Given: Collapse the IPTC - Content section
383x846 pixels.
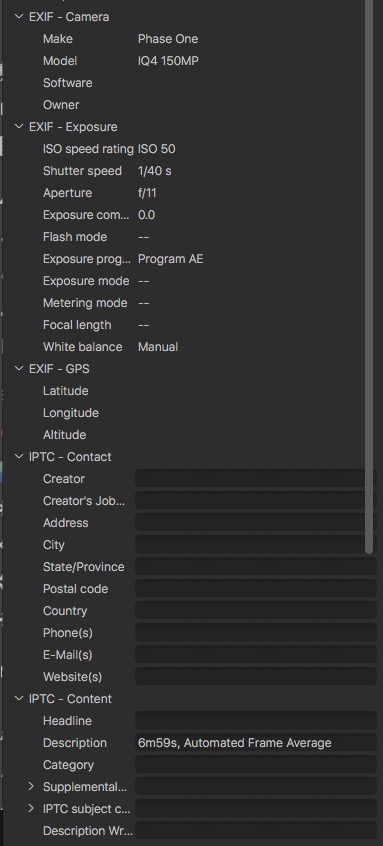Looking at the screenshot, I should coord(19,699).
